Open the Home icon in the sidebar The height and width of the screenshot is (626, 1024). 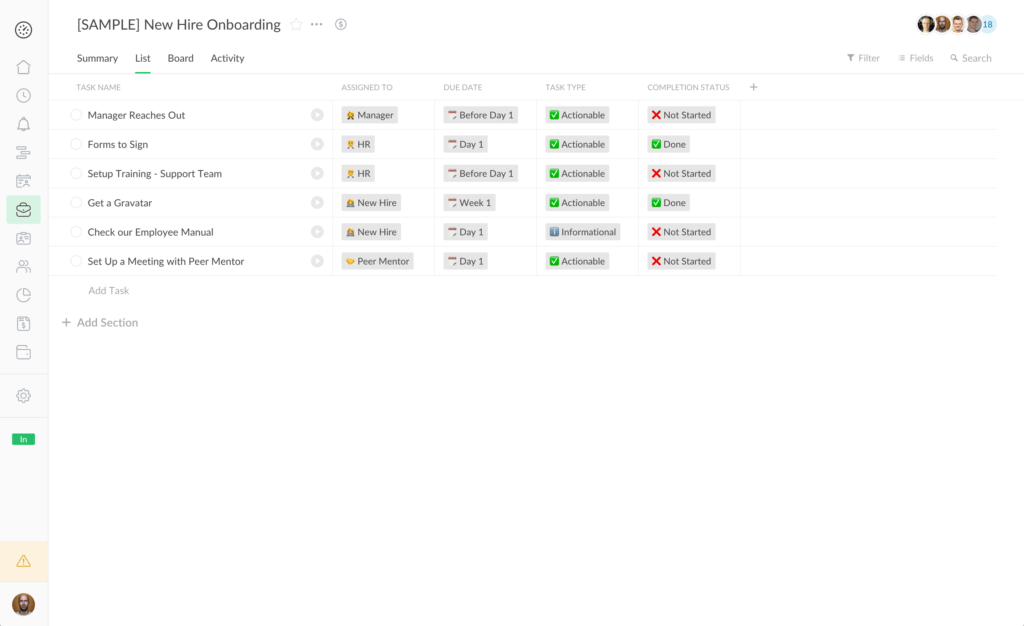(23, 67)
